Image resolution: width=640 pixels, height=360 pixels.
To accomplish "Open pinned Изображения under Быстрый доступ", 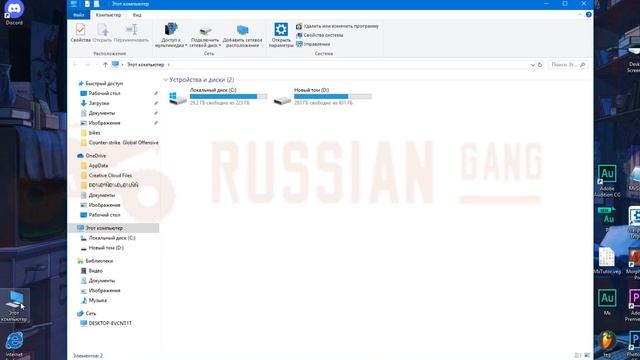I will (104, 123).
